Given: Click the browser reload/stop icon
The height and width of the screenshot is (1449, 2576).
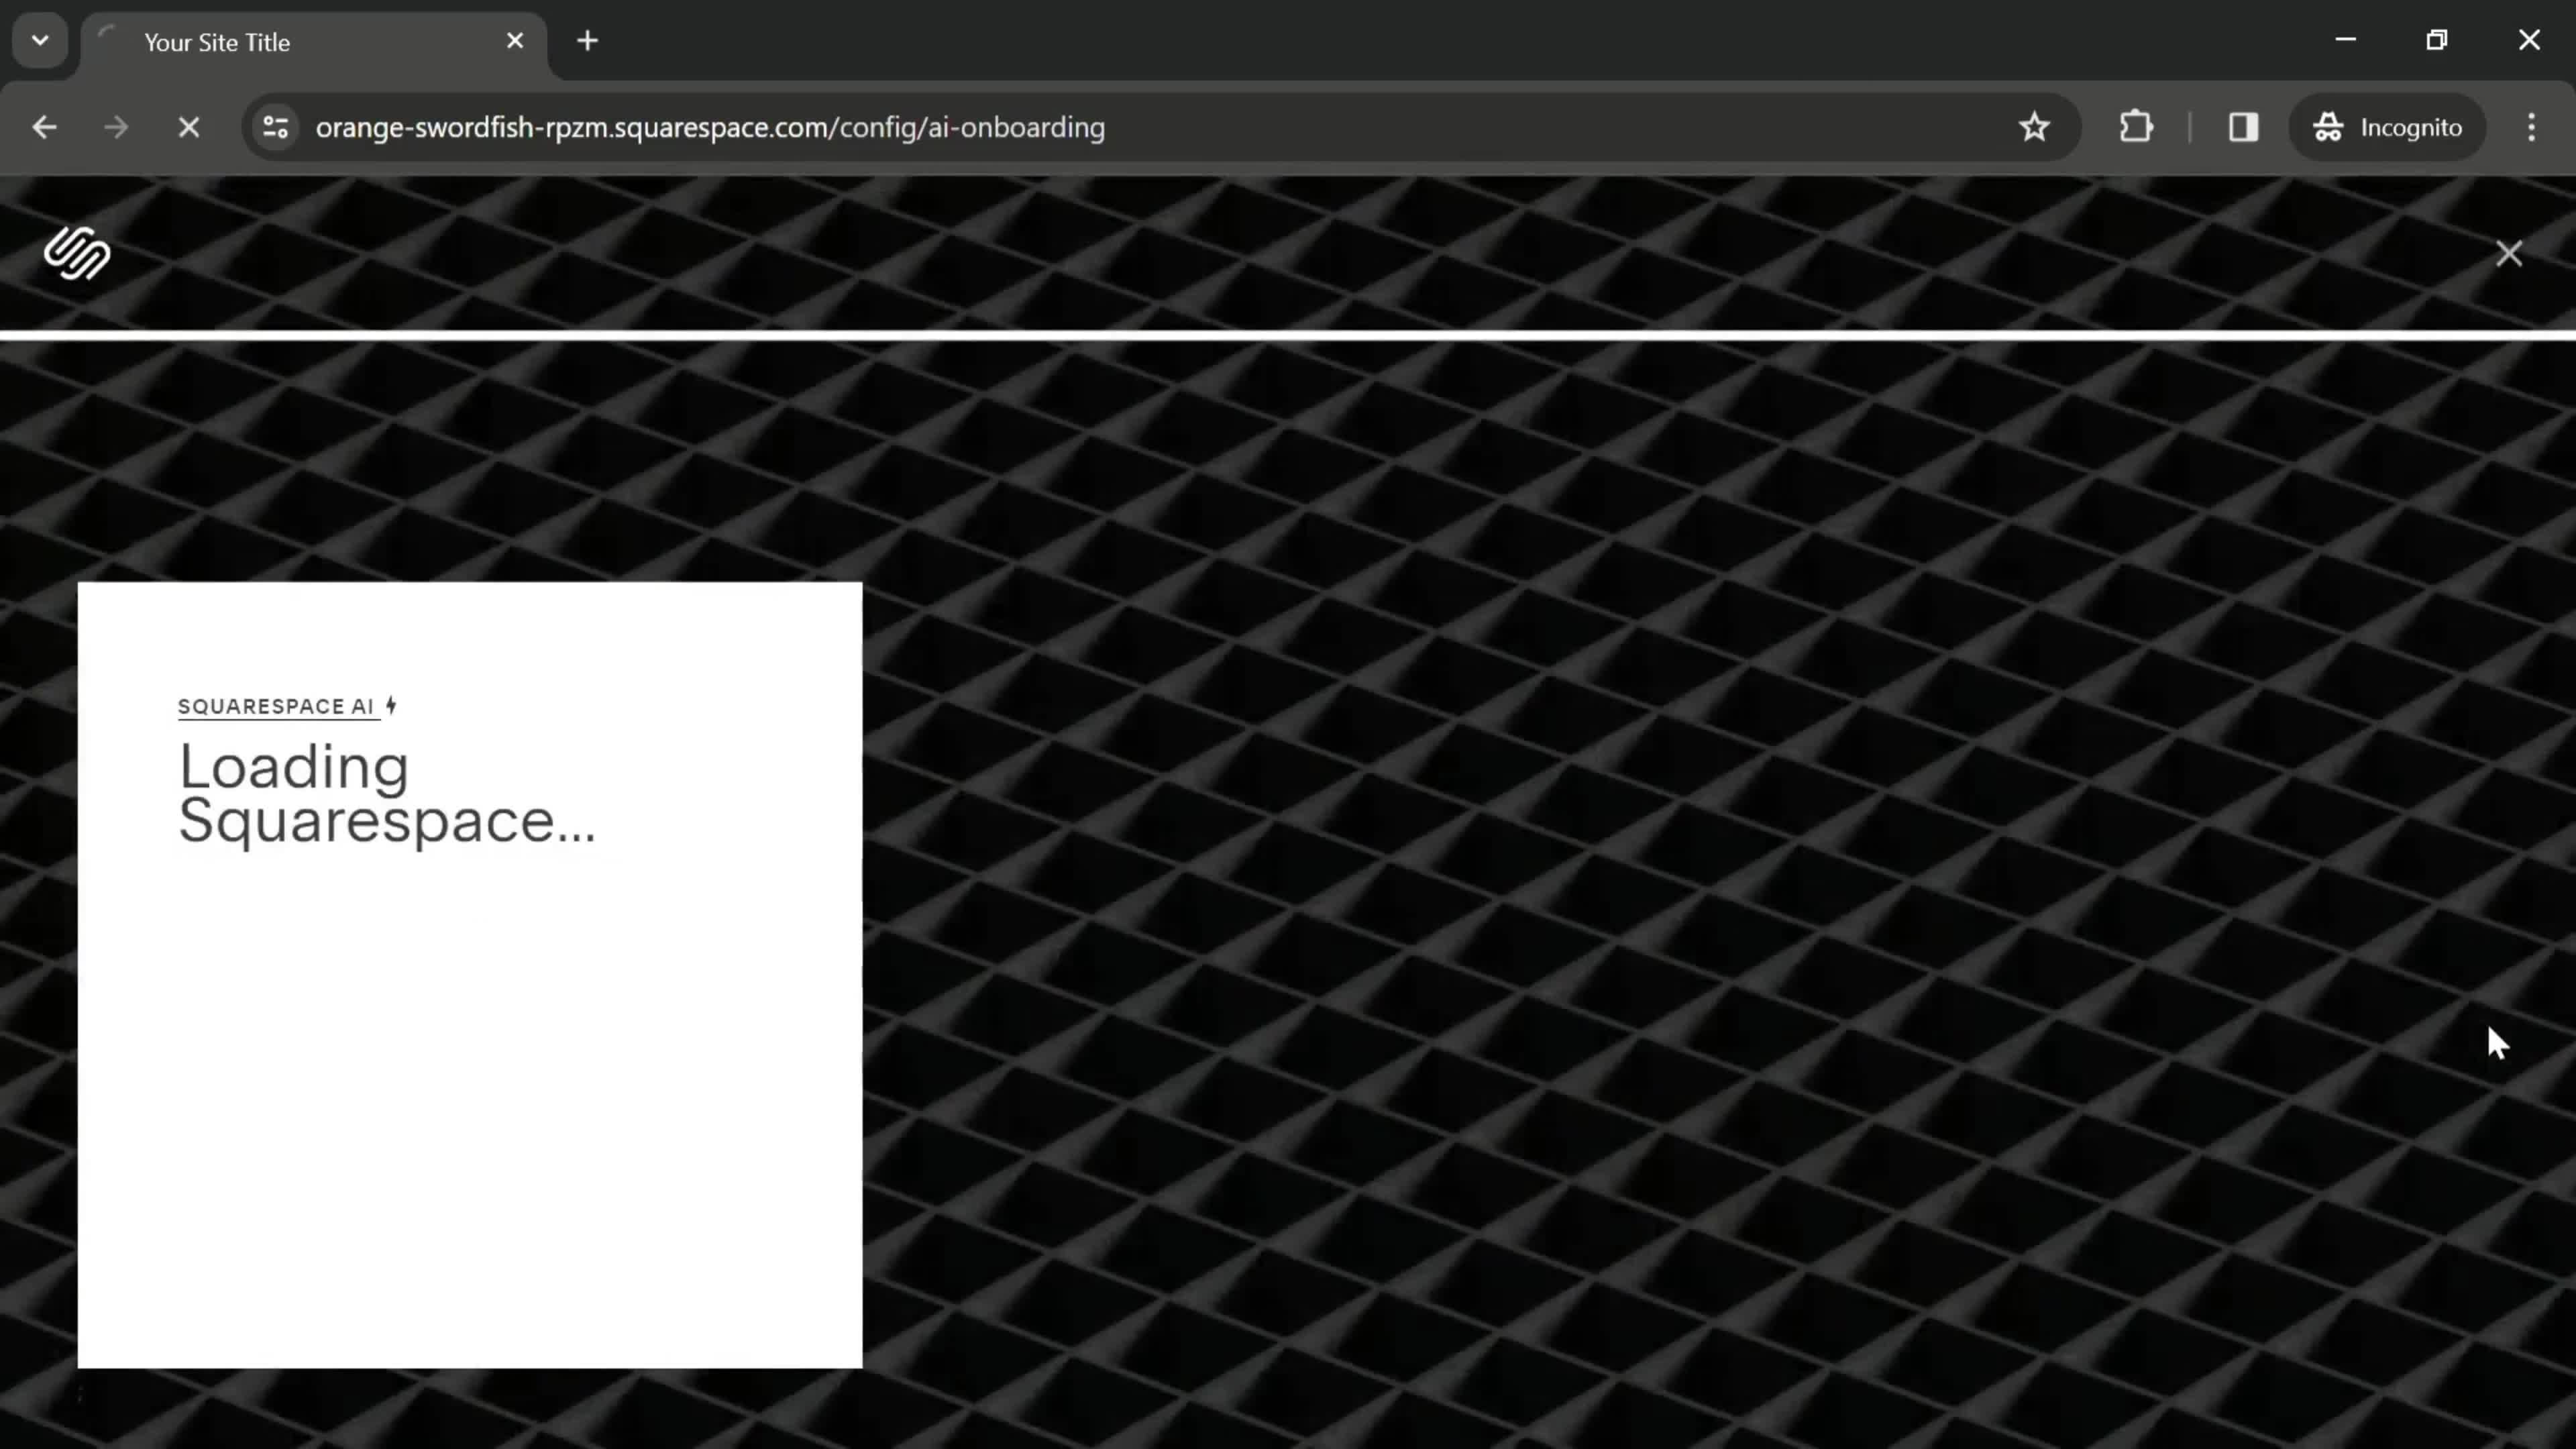Looking at the screenshot, I should [x=189, y=125].
